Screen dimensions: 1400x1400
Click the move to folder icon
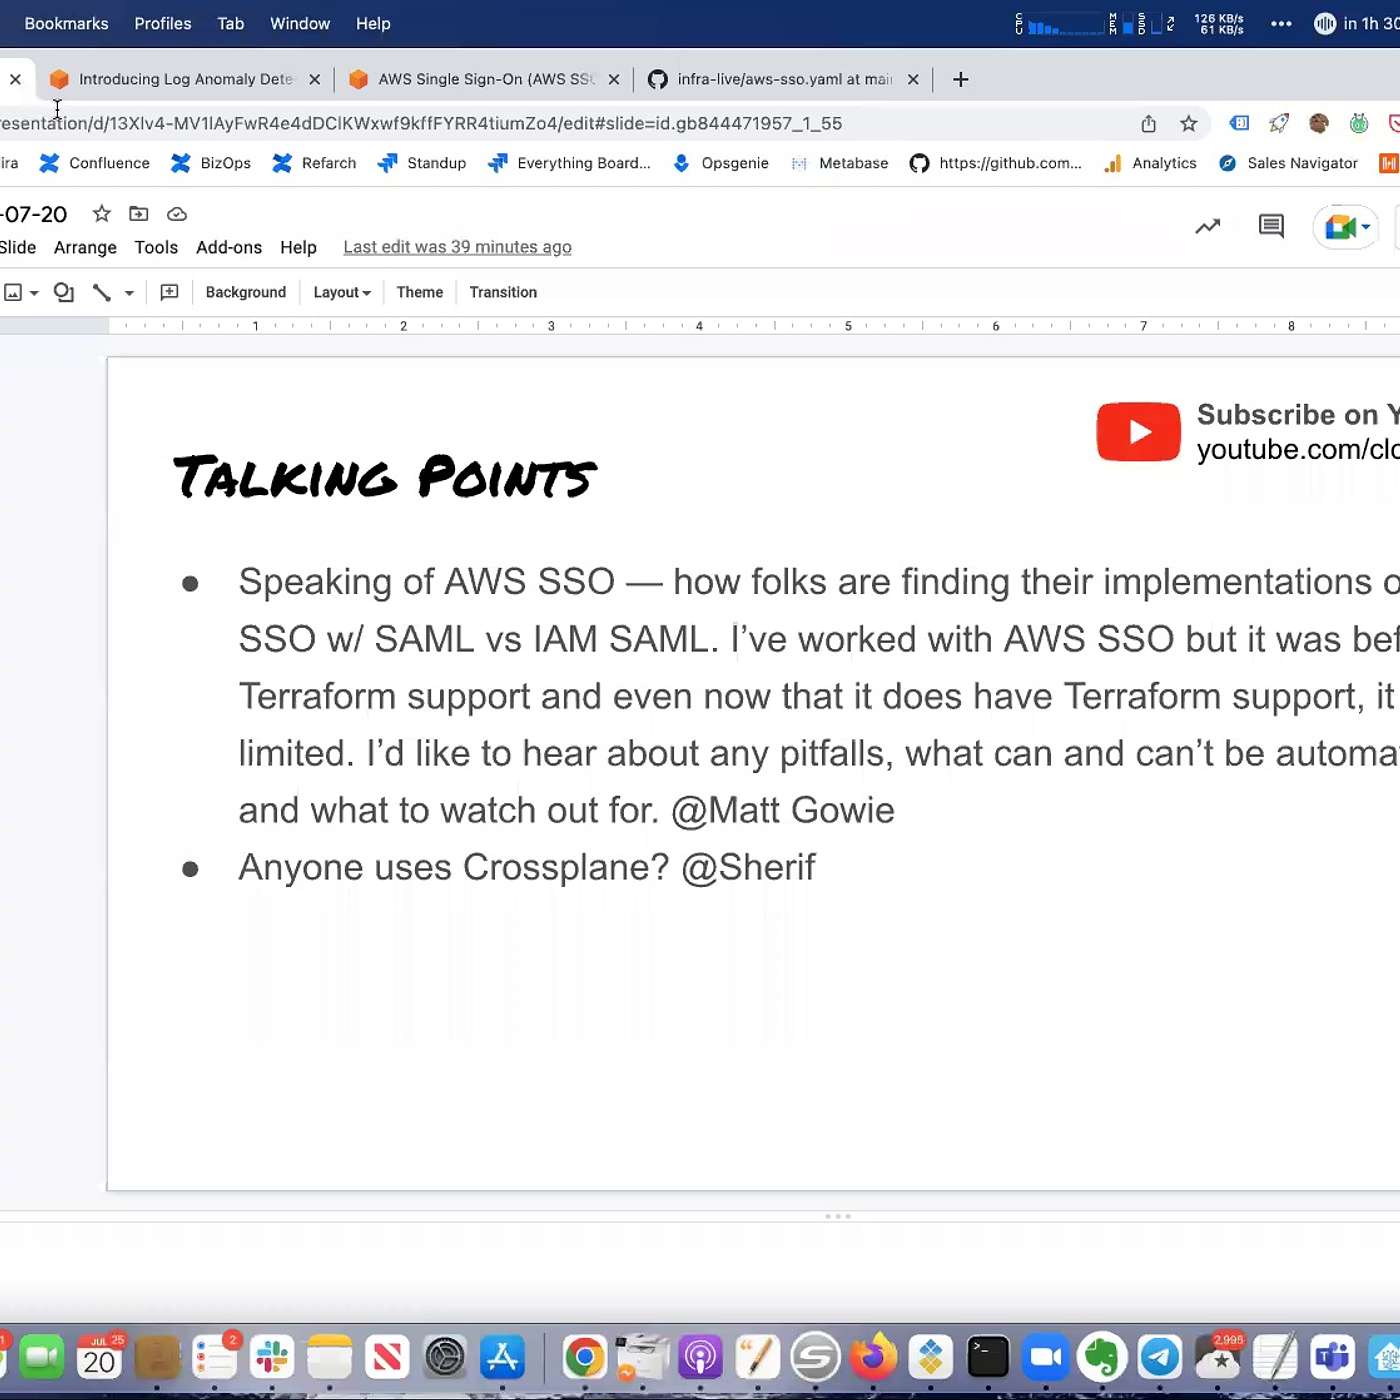point(139,214)
